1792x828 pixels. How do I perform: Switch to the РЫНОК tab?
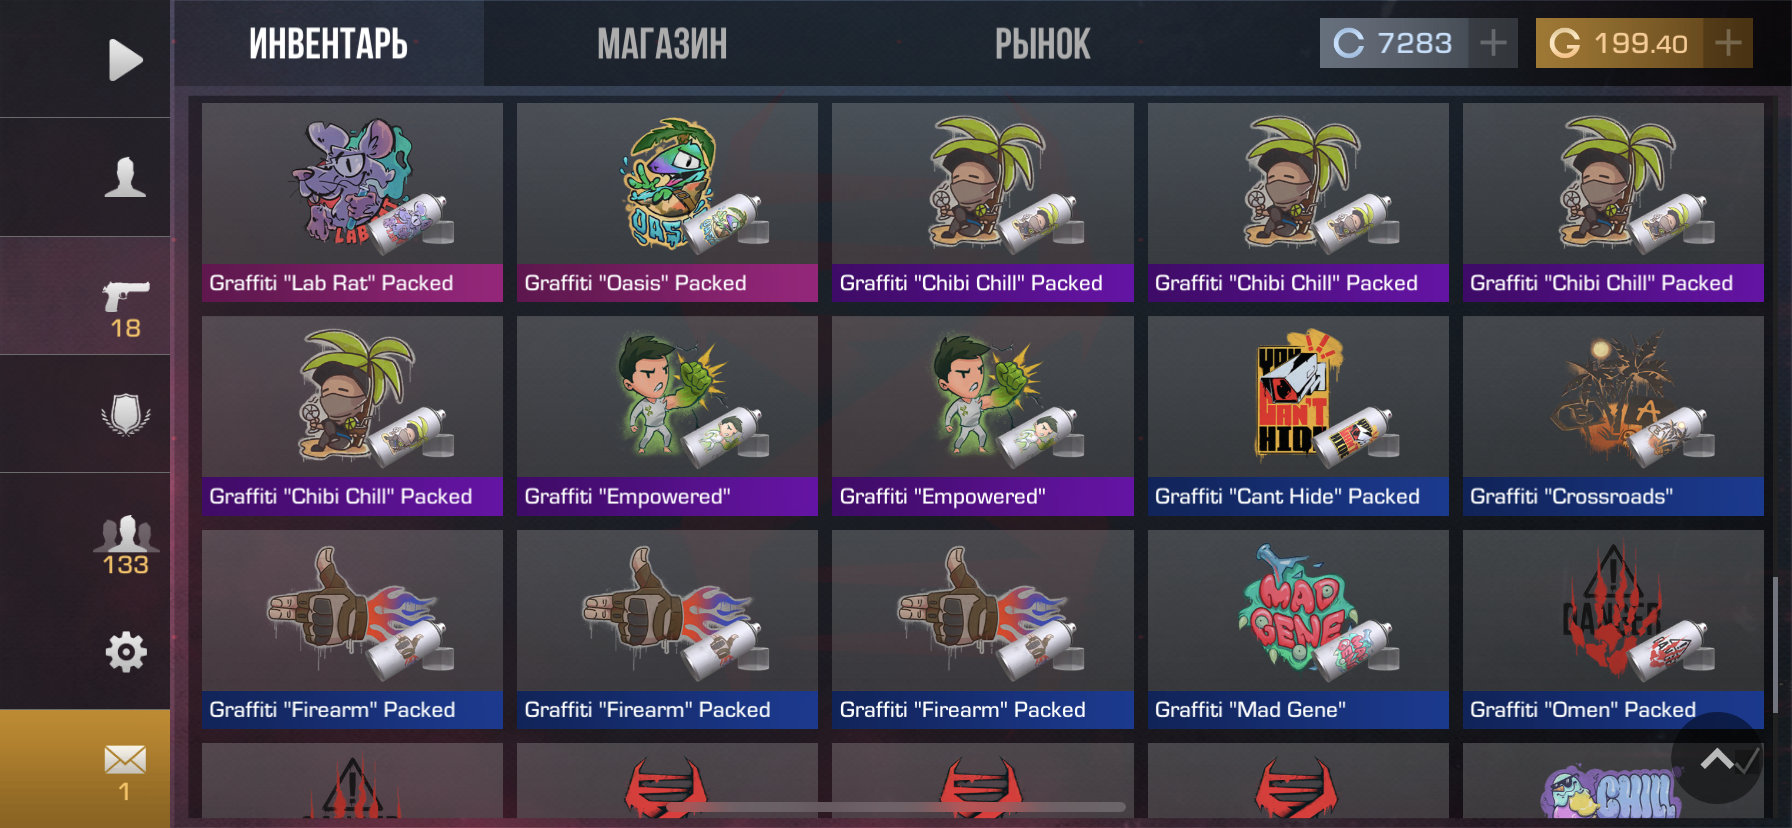point(1042,44)
